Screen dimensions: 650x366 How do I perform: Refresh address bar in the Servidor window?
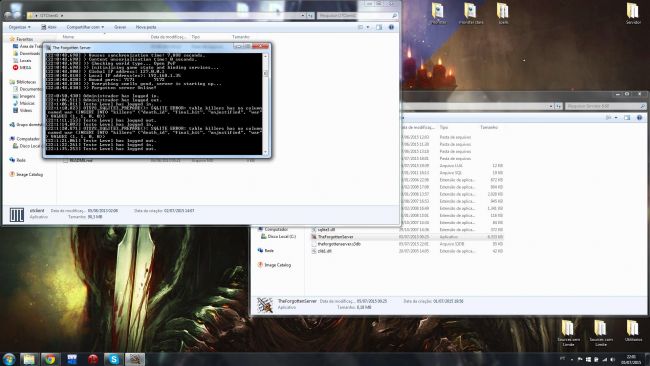pos(558,107)
